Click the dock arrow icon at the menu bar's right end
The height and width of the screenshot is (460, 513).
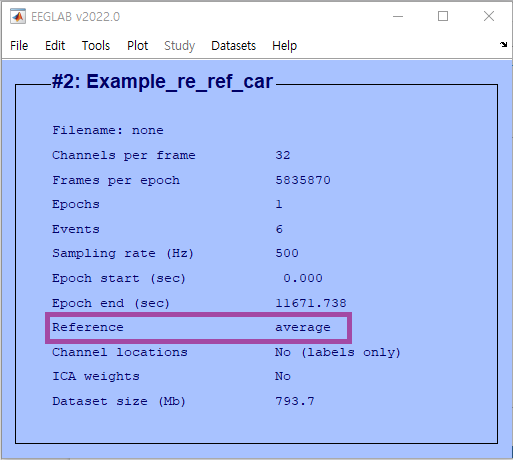click(x=503, y=44)
